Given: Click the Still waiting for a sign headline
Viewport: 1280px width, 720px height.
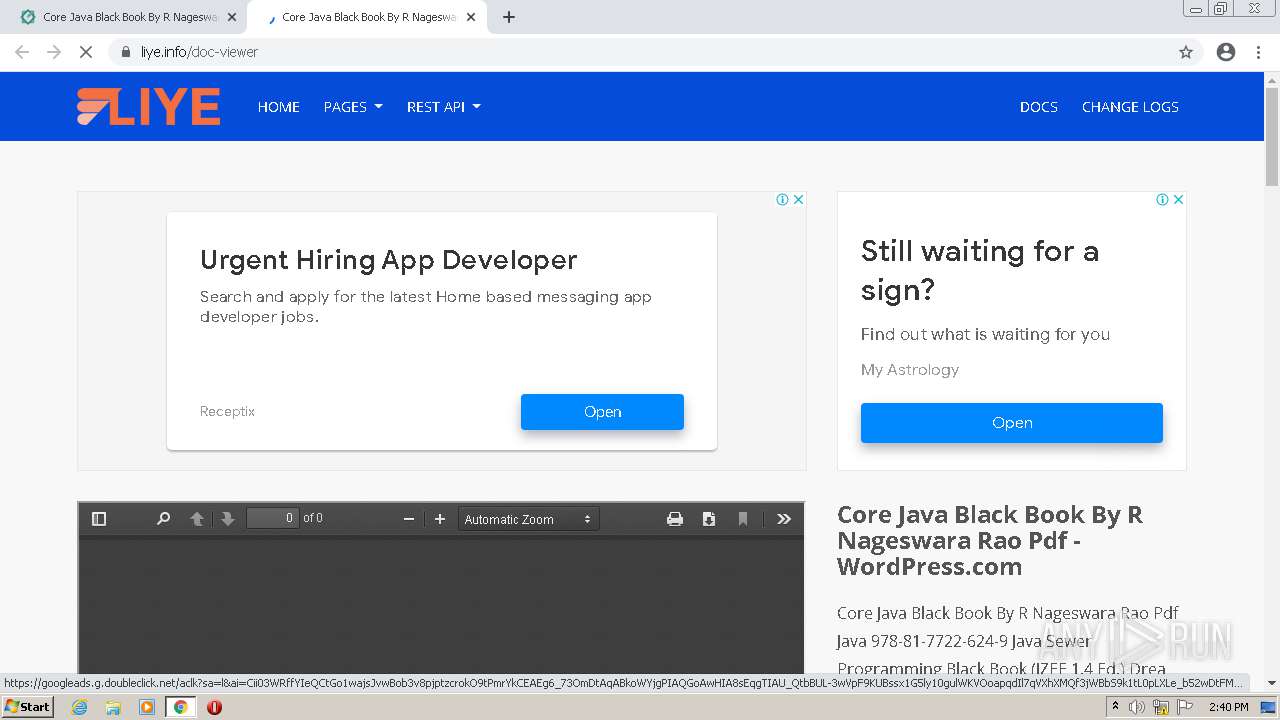Looking at the screenshot, I should (x=980, y=270).
